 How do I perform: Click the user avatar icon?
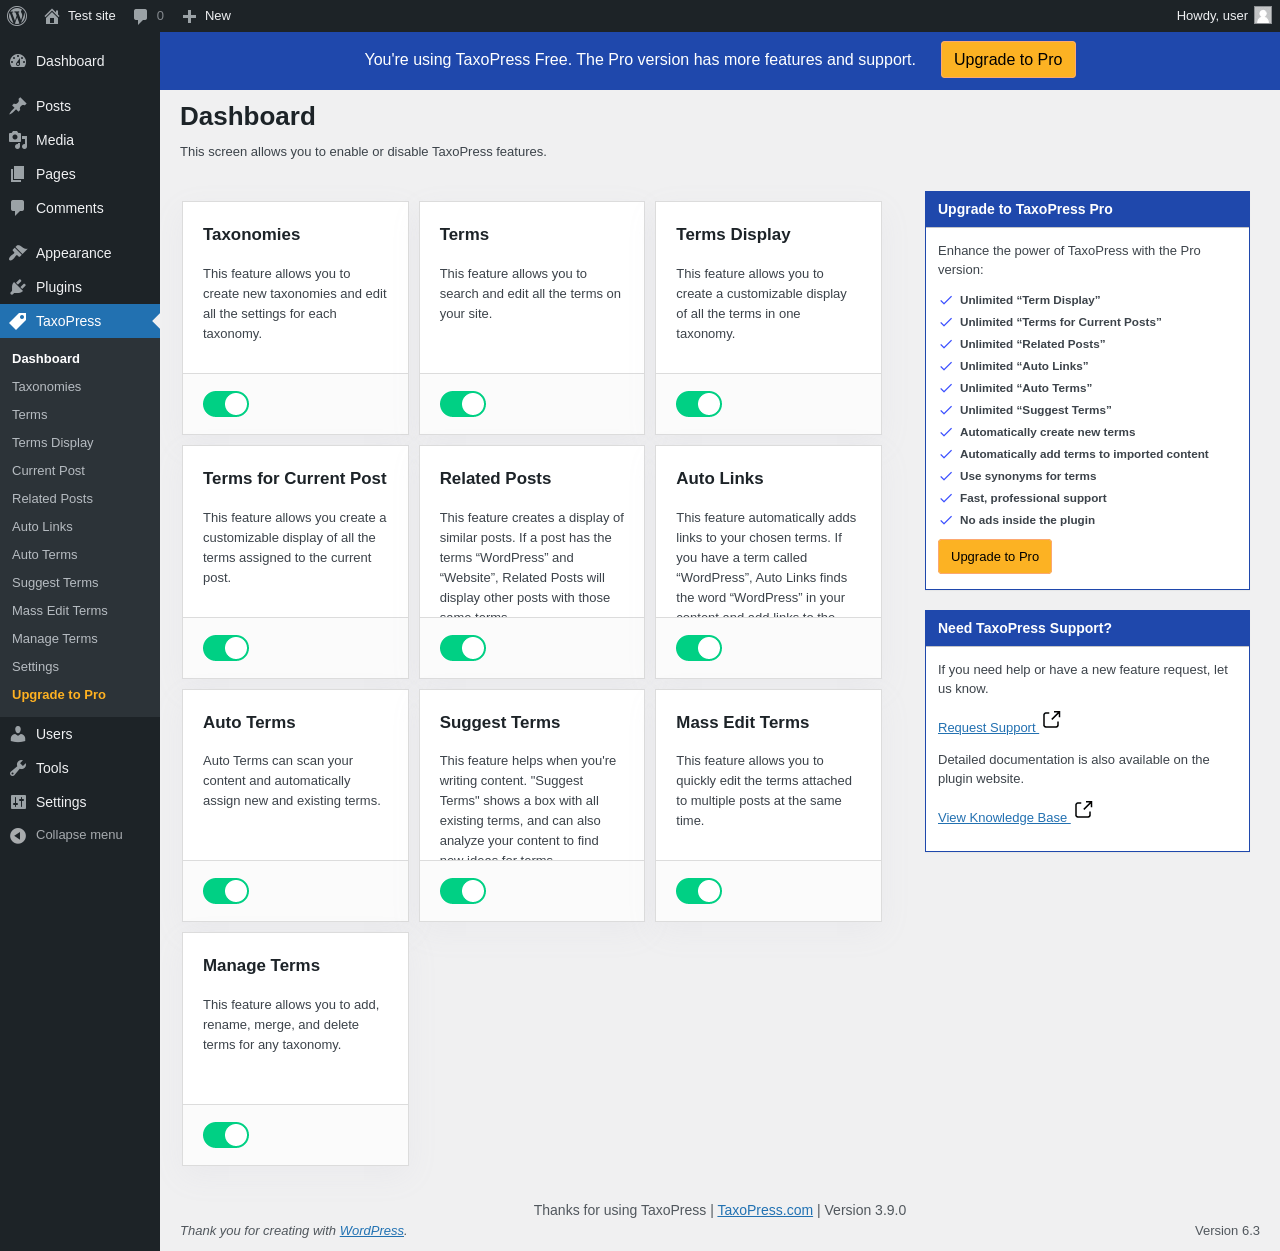1263,15
